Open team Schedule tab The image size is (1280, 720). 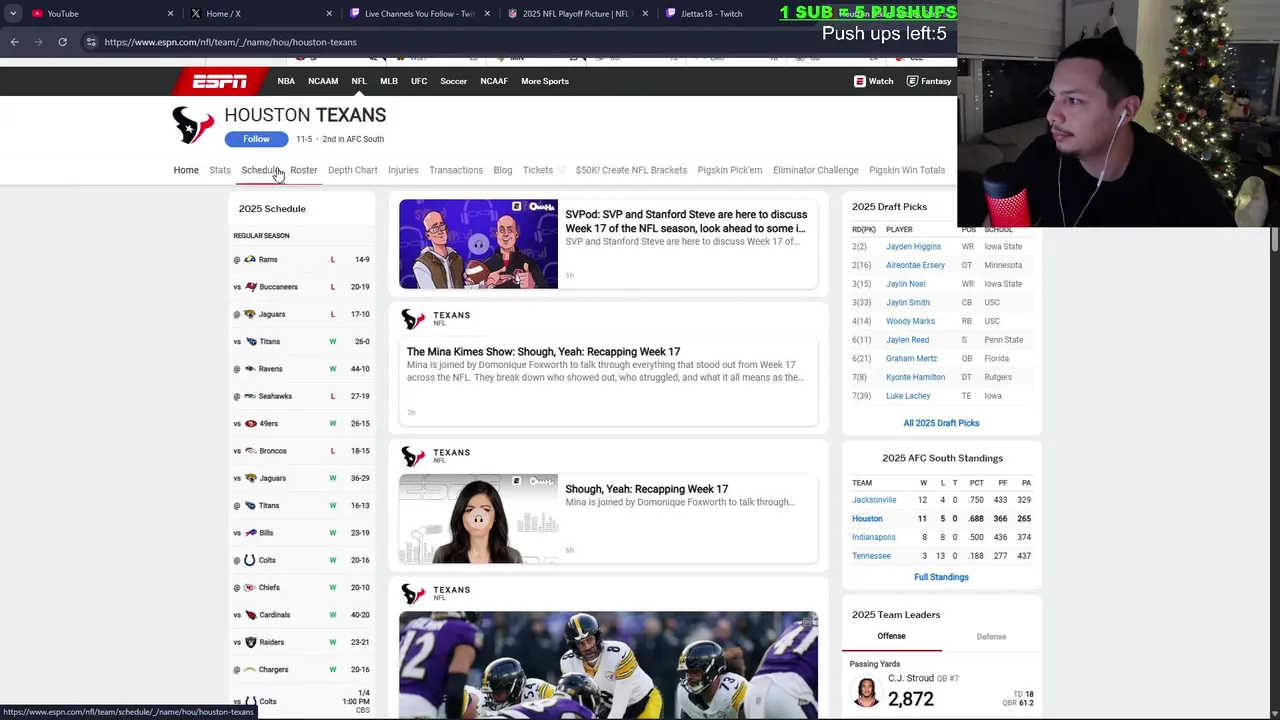point(260,170)
